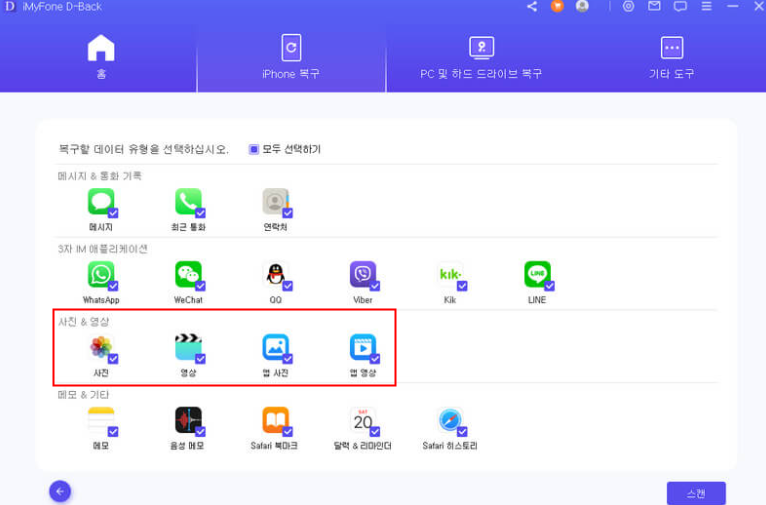Select the 앱 영상 icon
Viewport: 766px width, 505px height.
point(362,347)
